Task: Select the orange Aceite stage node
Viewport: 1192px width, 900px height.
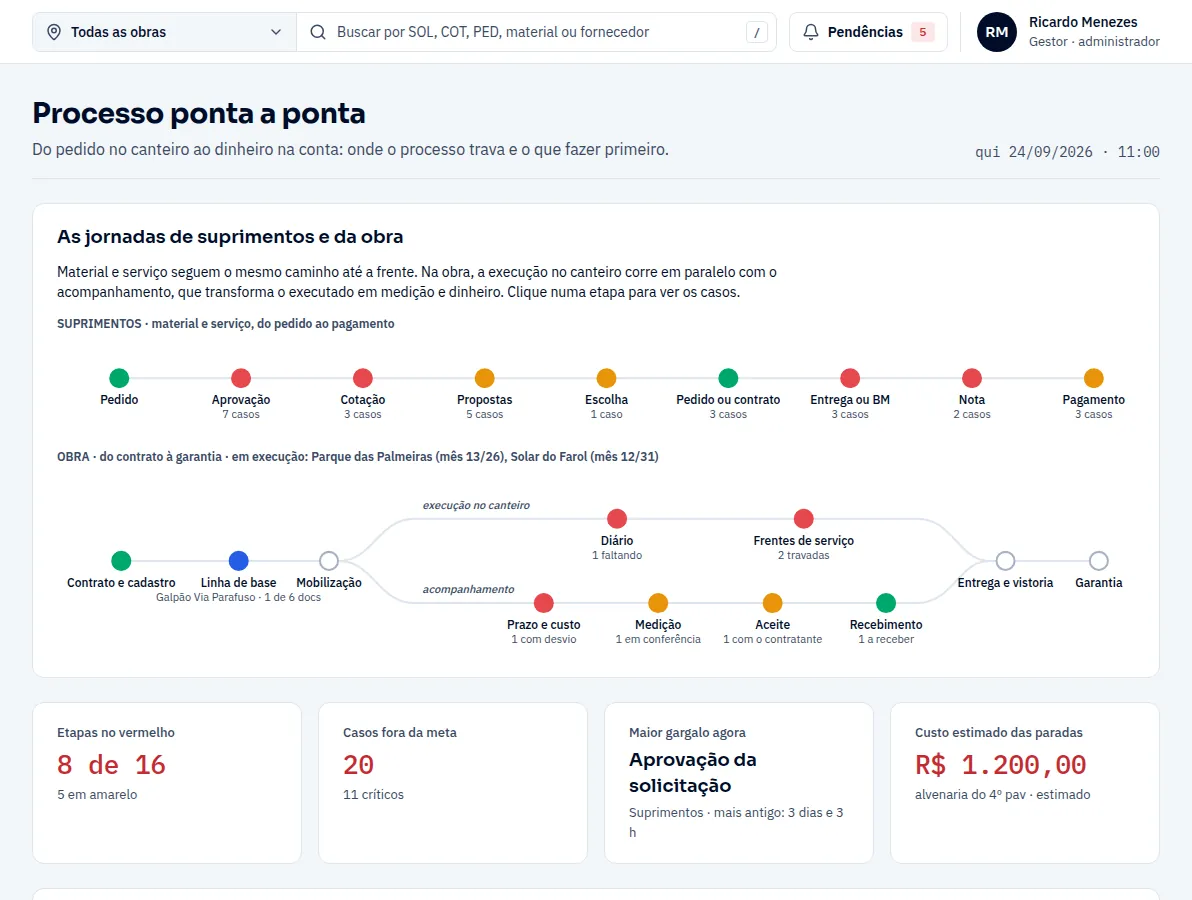Action: coord(772,603)
